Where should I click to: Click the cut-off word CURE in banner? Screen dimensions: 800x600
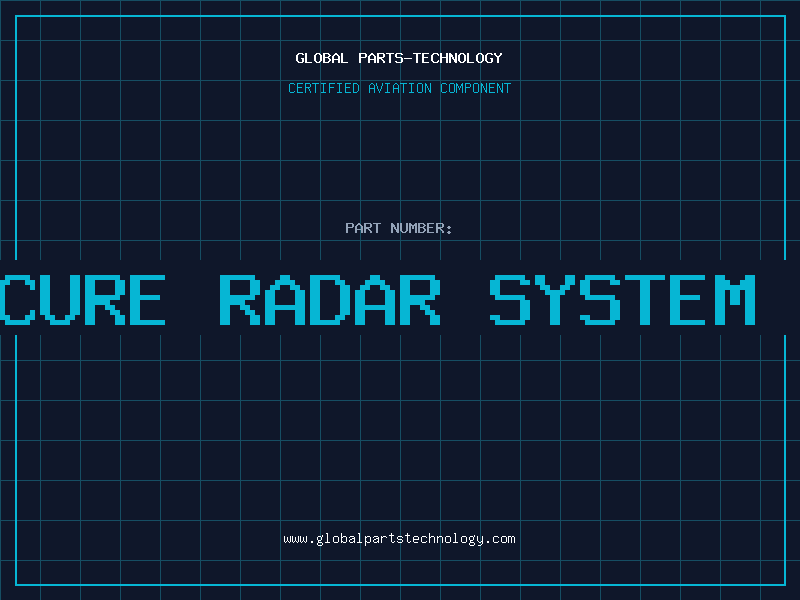[84, 299]
